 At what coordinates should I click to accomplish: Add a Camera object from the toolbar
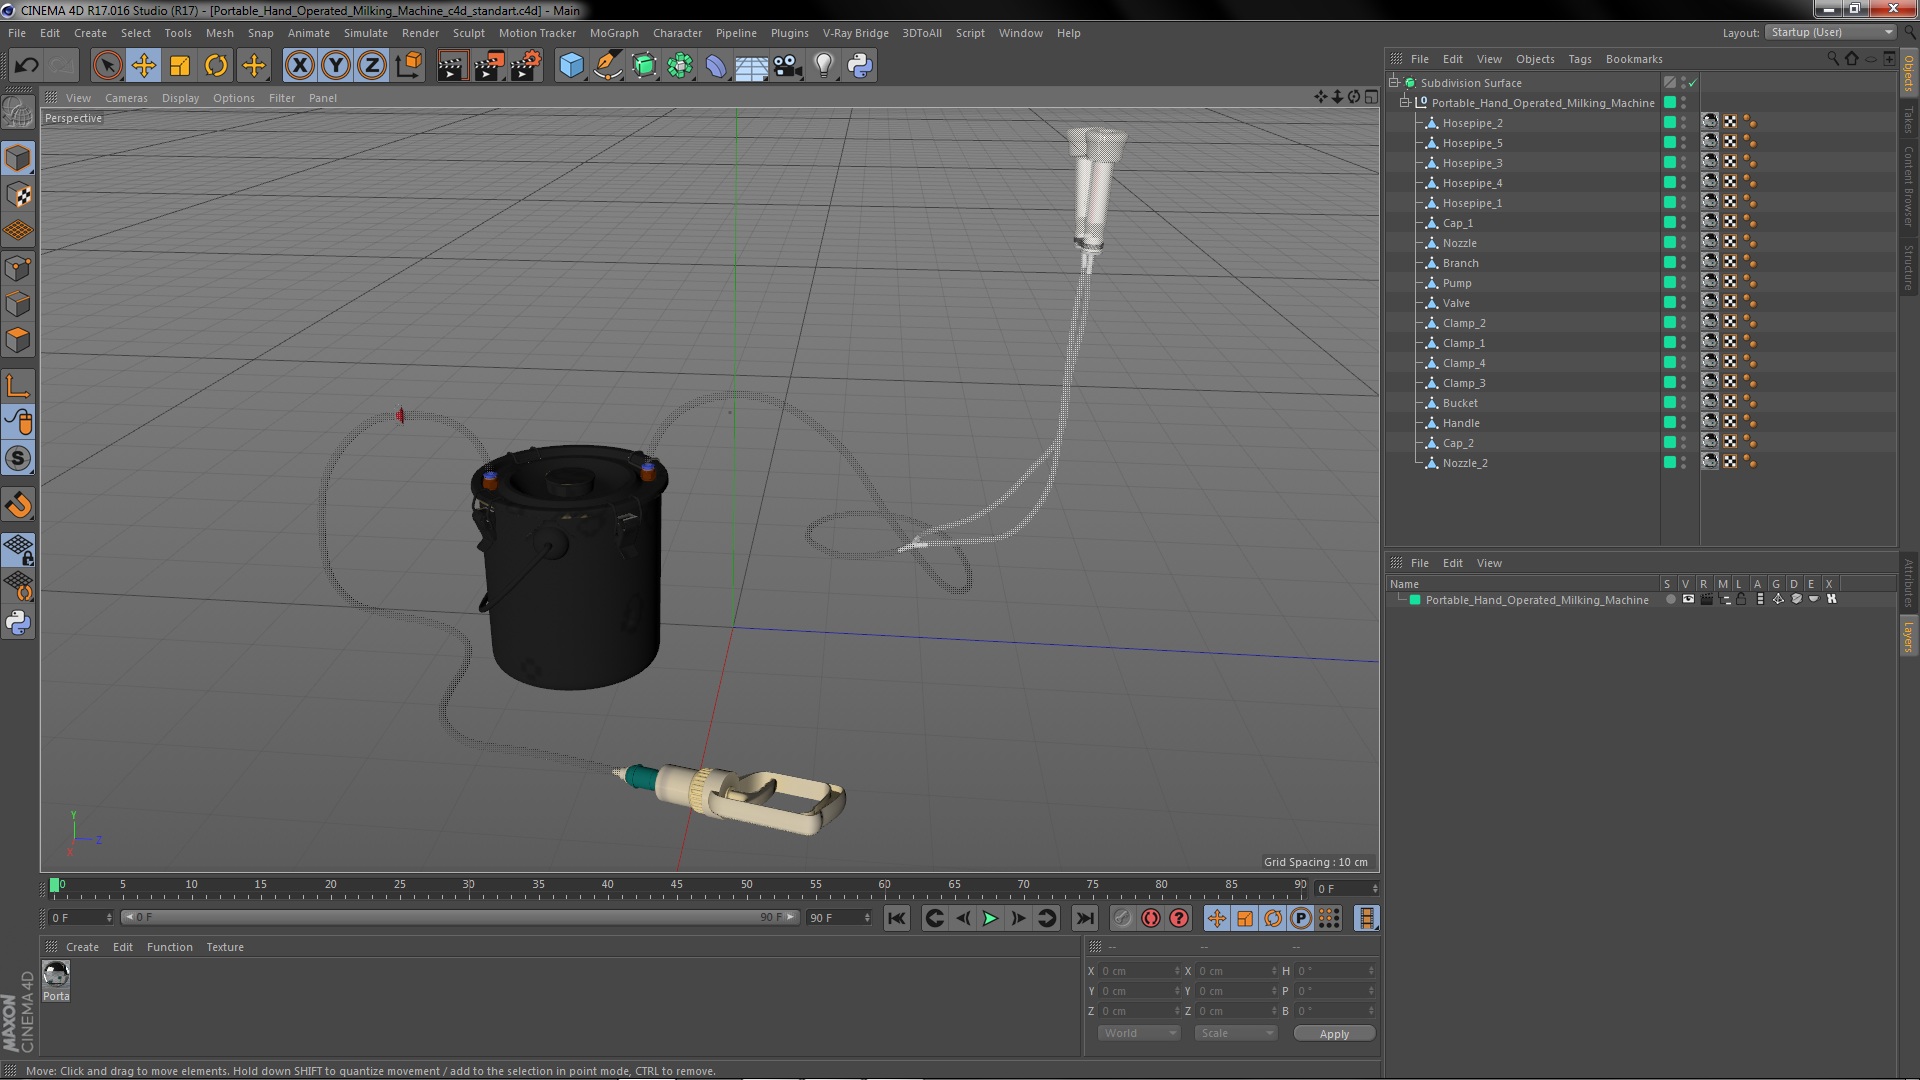788,66
